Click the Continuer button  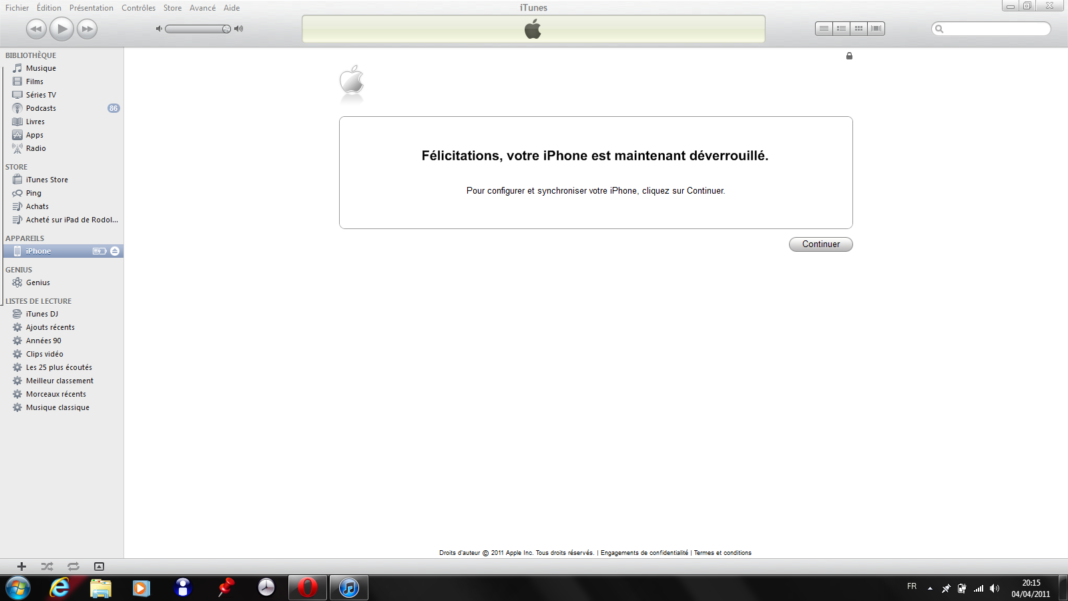821,244
